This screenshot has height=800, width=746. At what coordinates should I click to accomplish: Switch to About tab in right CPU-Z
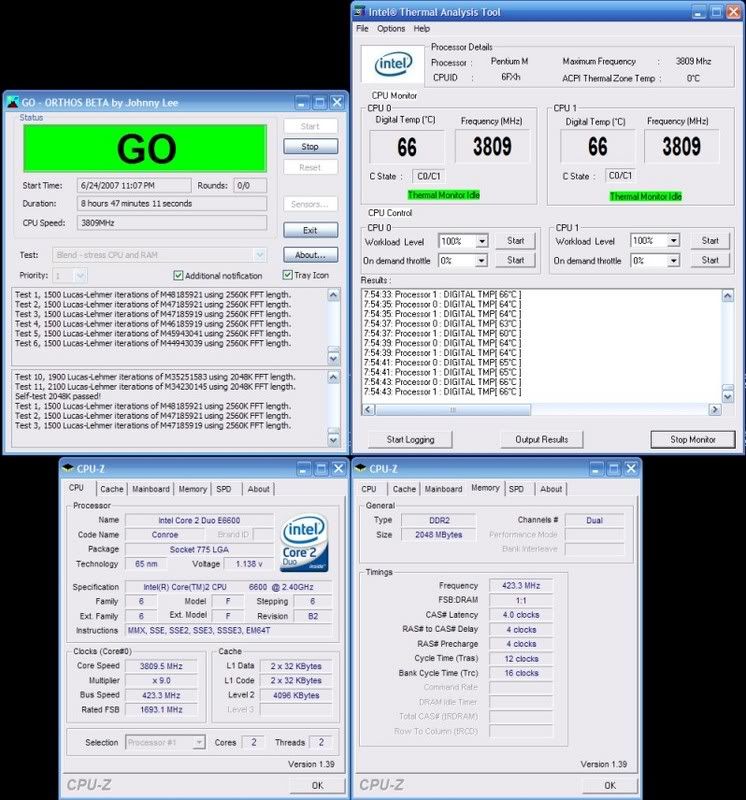pos(551,489)
